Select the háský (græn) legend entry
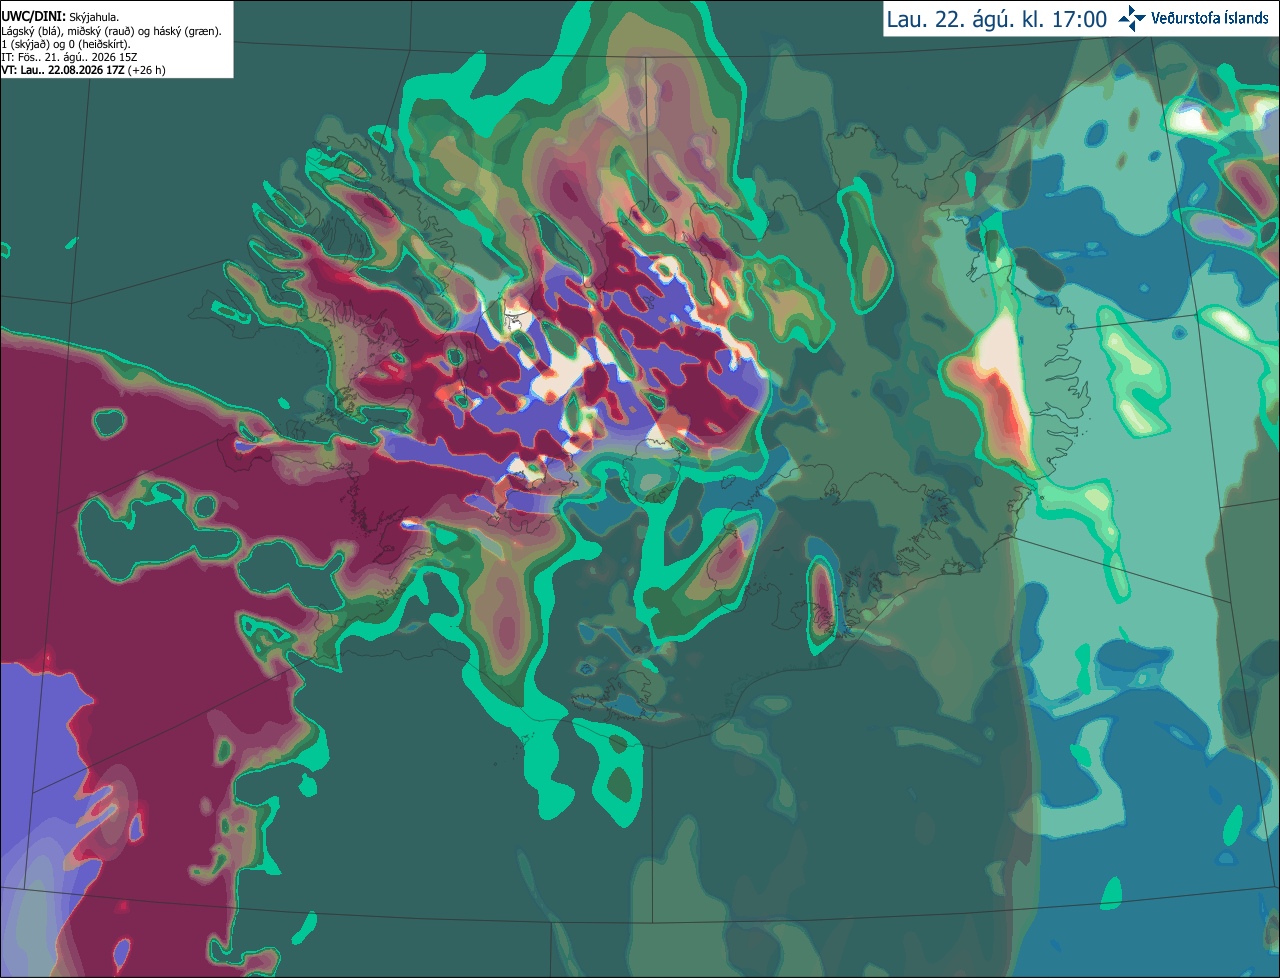 point(186,31)
